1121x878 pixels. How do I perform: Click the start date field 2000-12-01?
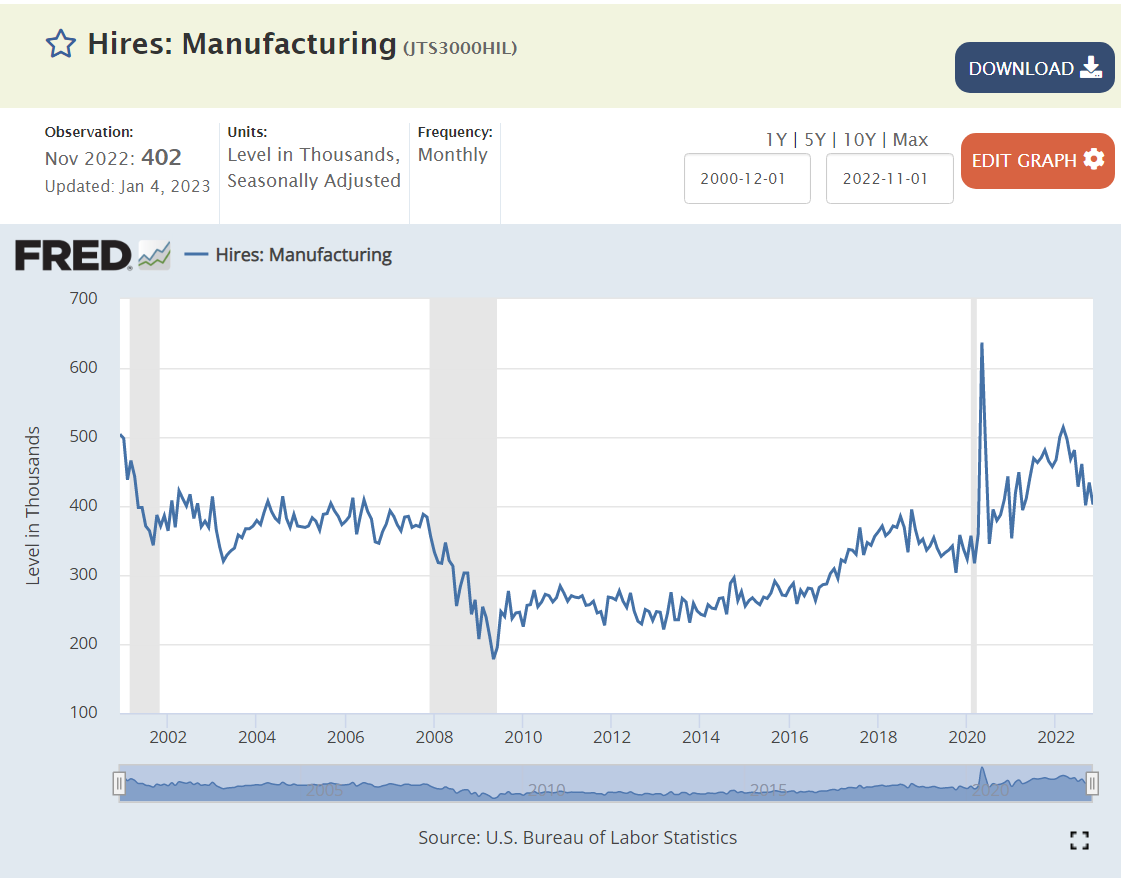click(747, 179)
